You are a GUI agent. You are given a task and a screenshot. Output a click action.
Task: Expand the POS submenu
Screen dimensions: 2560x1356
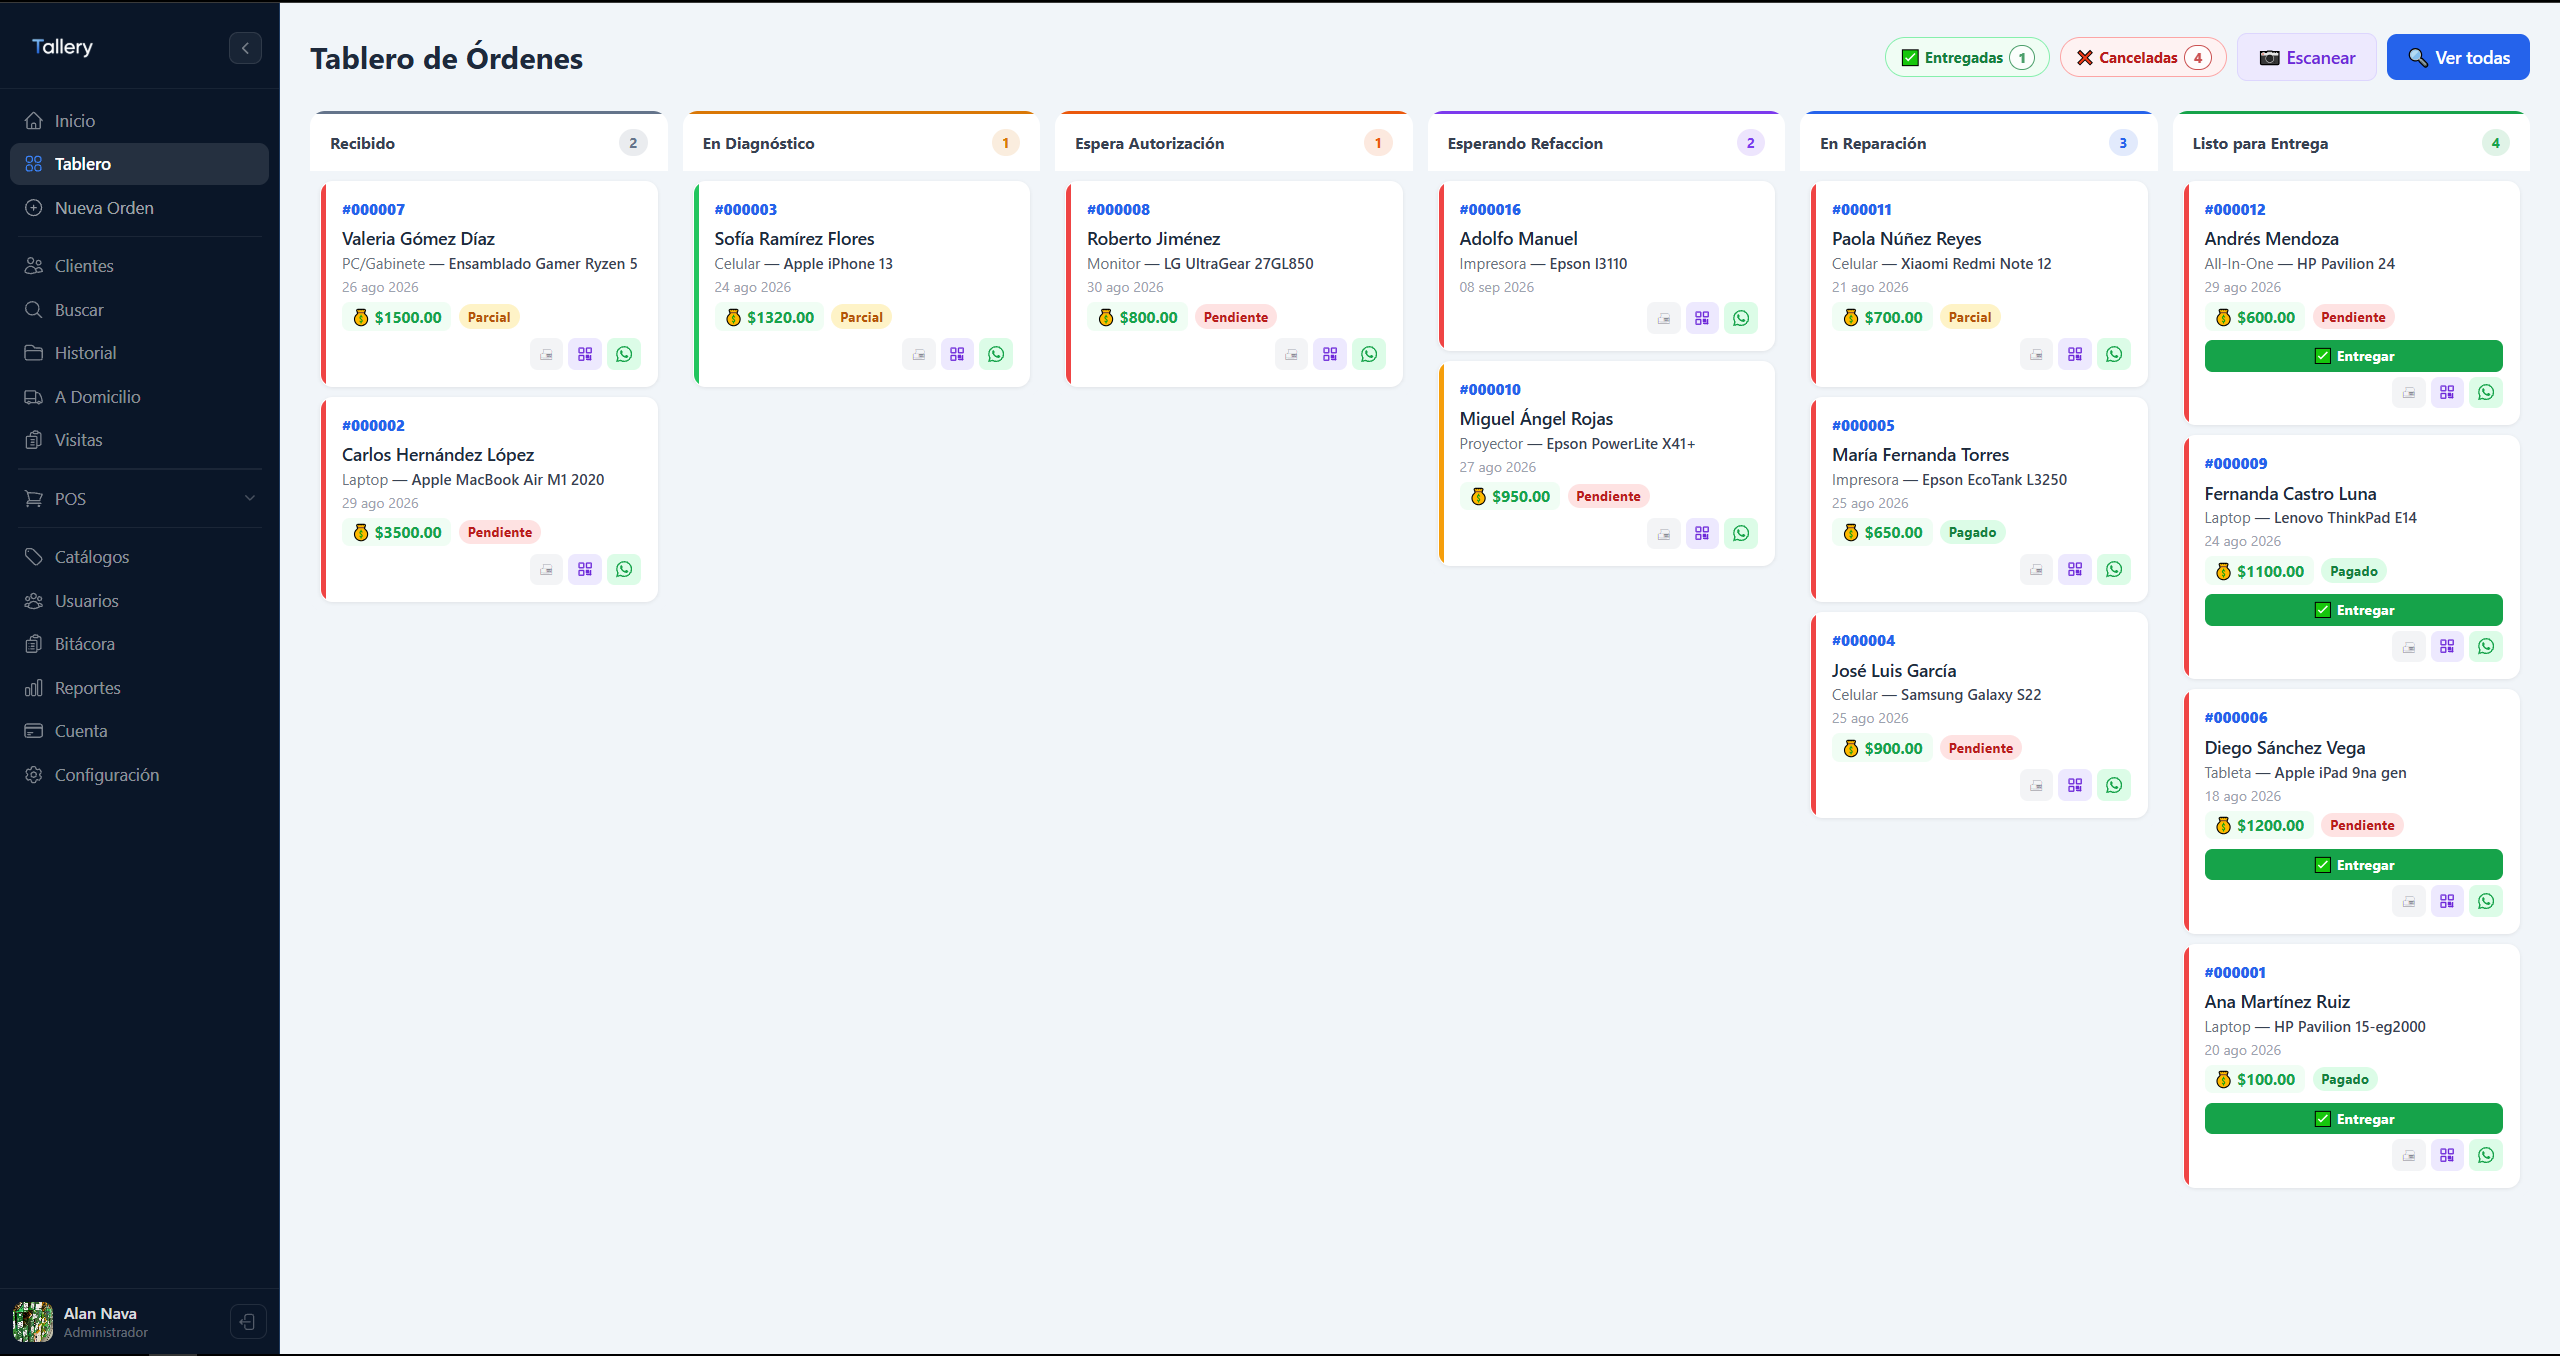tap(139, 498)
